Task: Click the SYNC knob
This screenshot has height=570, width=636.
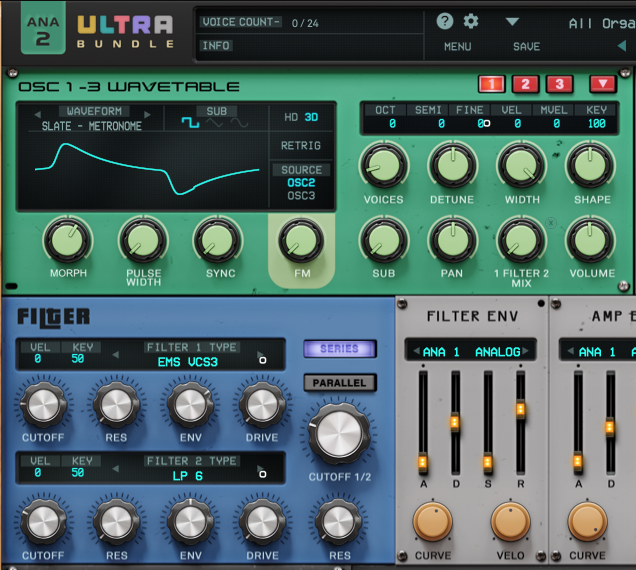Action: pyautogui.click(x=218, y=240)
